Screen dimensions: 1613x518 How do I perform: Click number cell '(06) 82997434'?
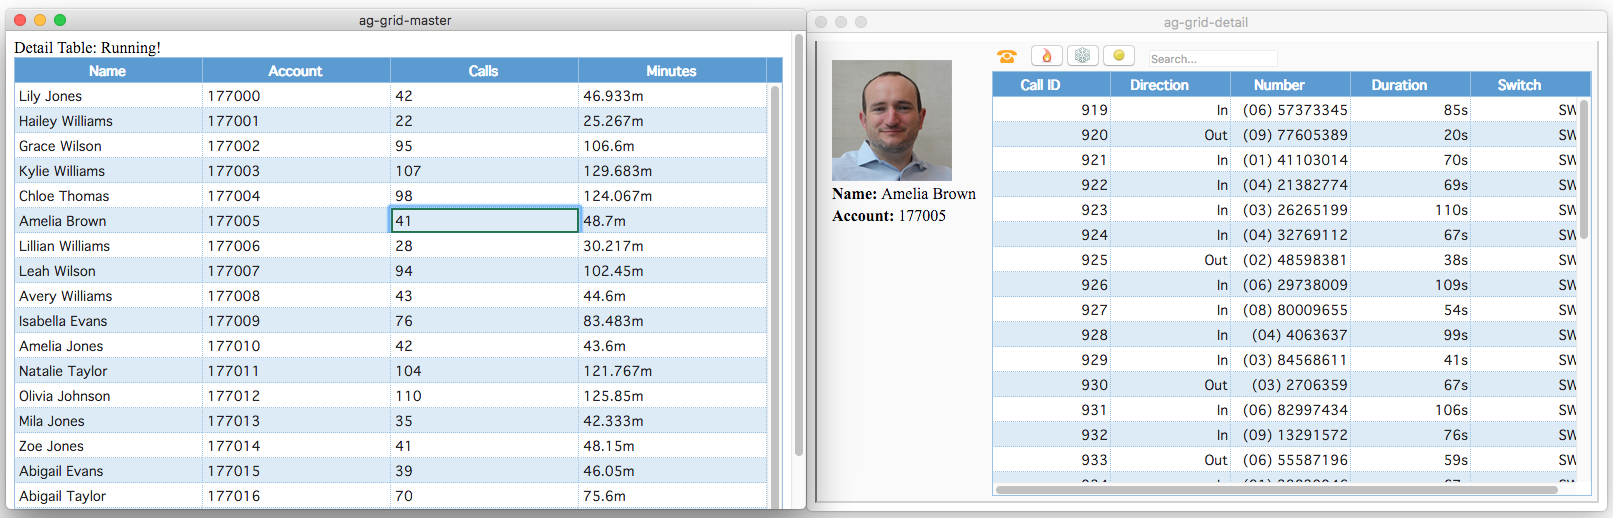click(x=1290, y=410)
